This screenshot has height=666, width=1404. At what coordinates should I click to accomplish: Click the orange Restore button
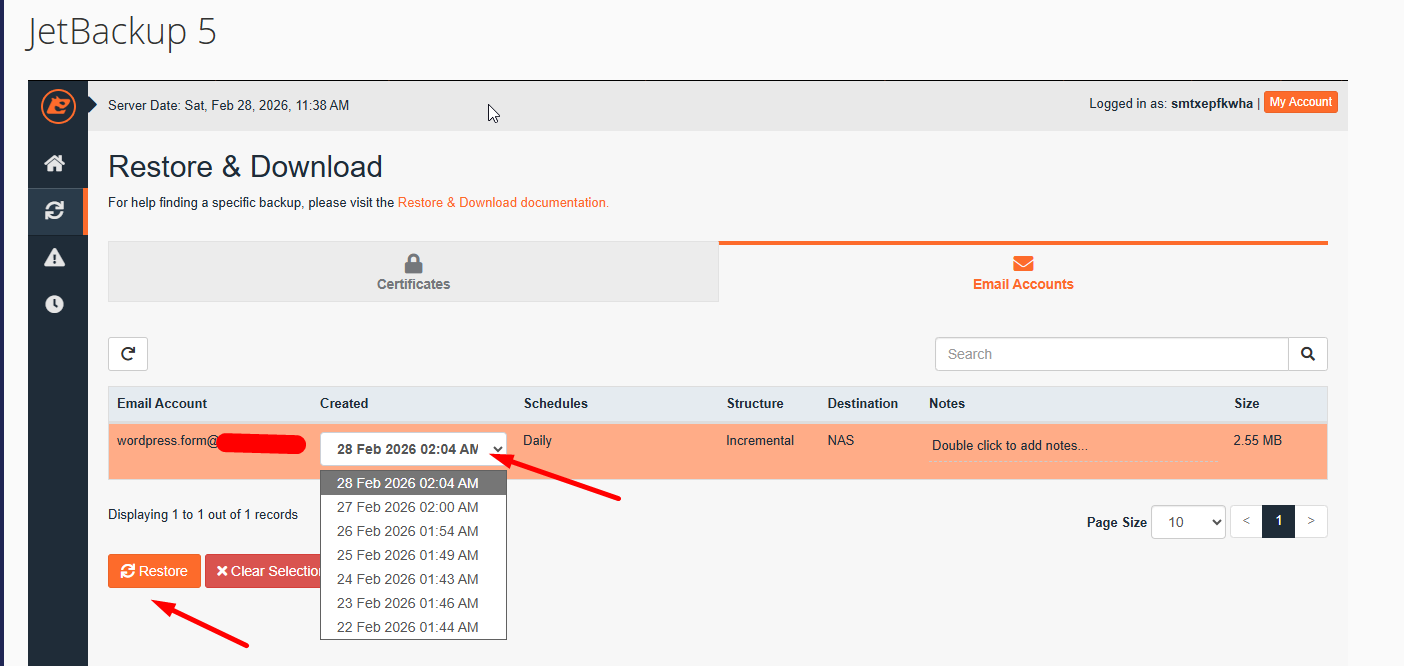coord(154,571)
